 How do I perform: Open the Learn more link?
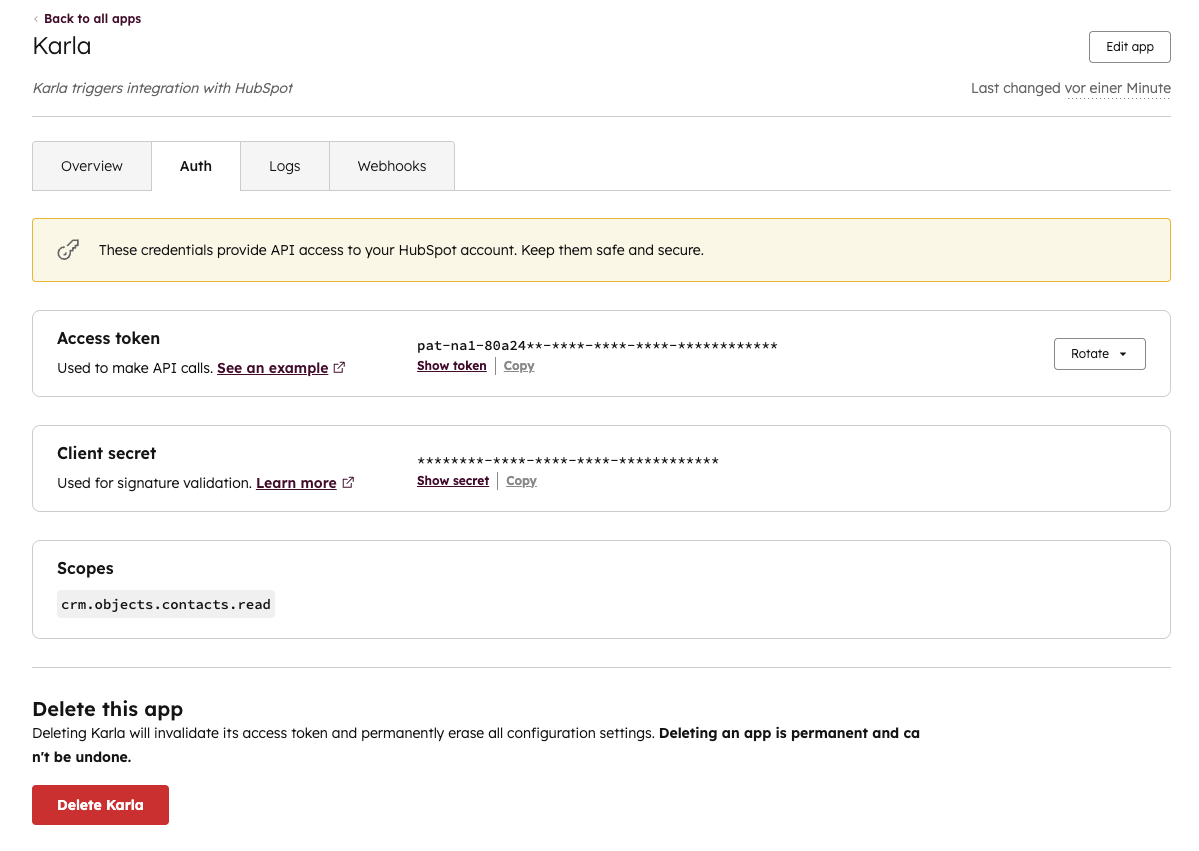[296, 482]
